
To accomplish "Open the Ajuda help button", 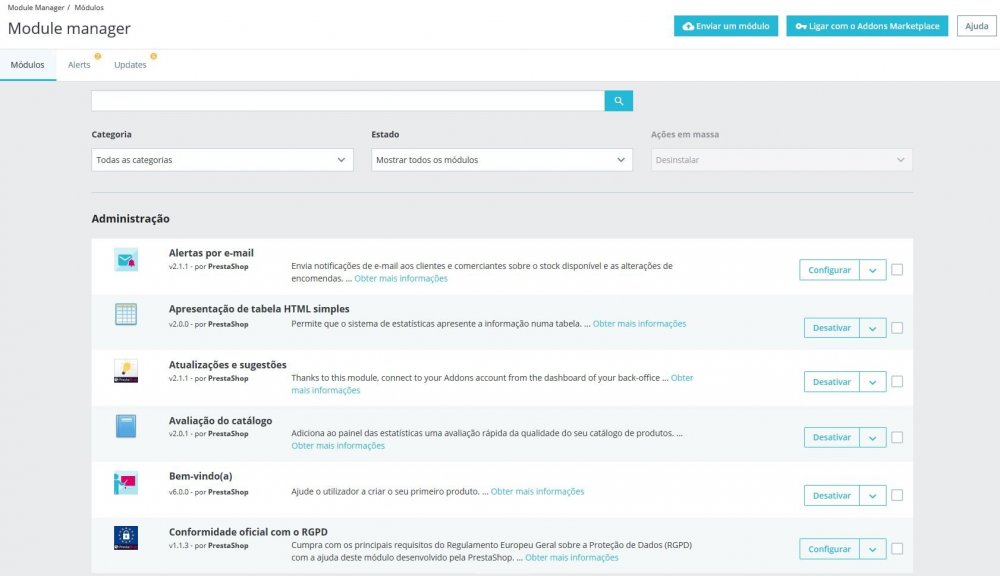I will tap(976, 26).
